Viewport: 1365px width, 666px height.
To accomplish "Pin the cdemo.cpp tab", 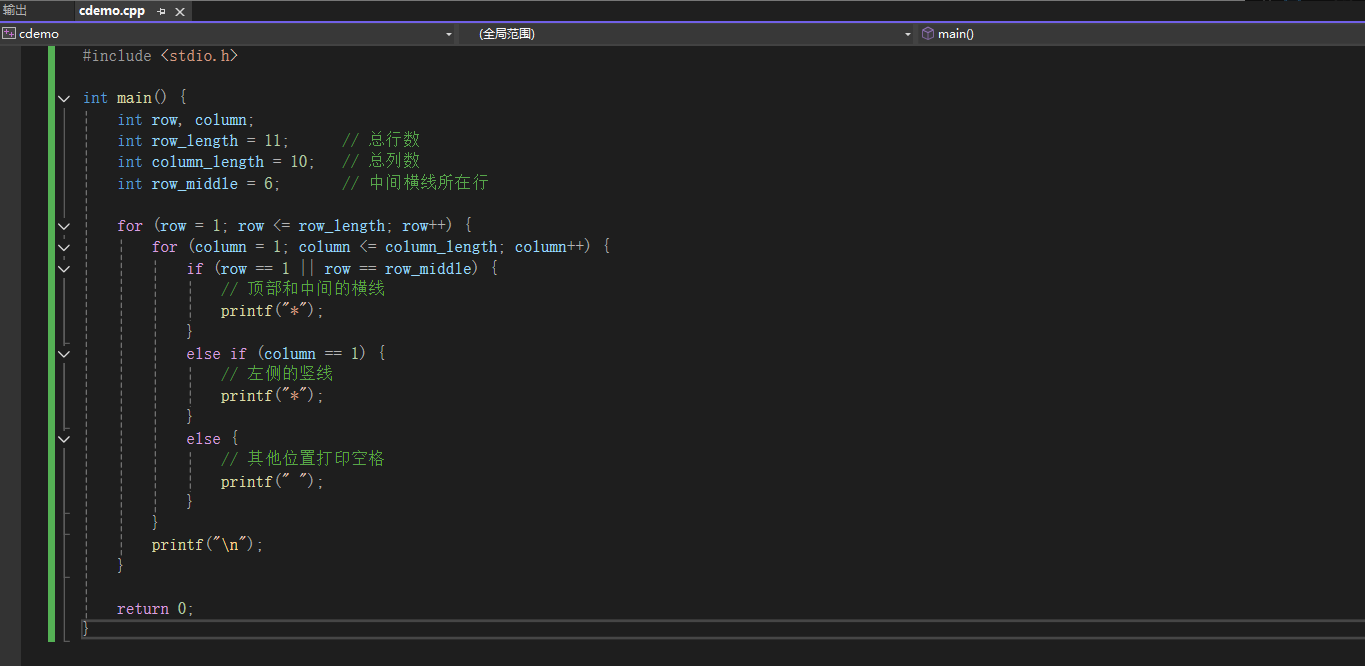I will (x=162, y=11).
